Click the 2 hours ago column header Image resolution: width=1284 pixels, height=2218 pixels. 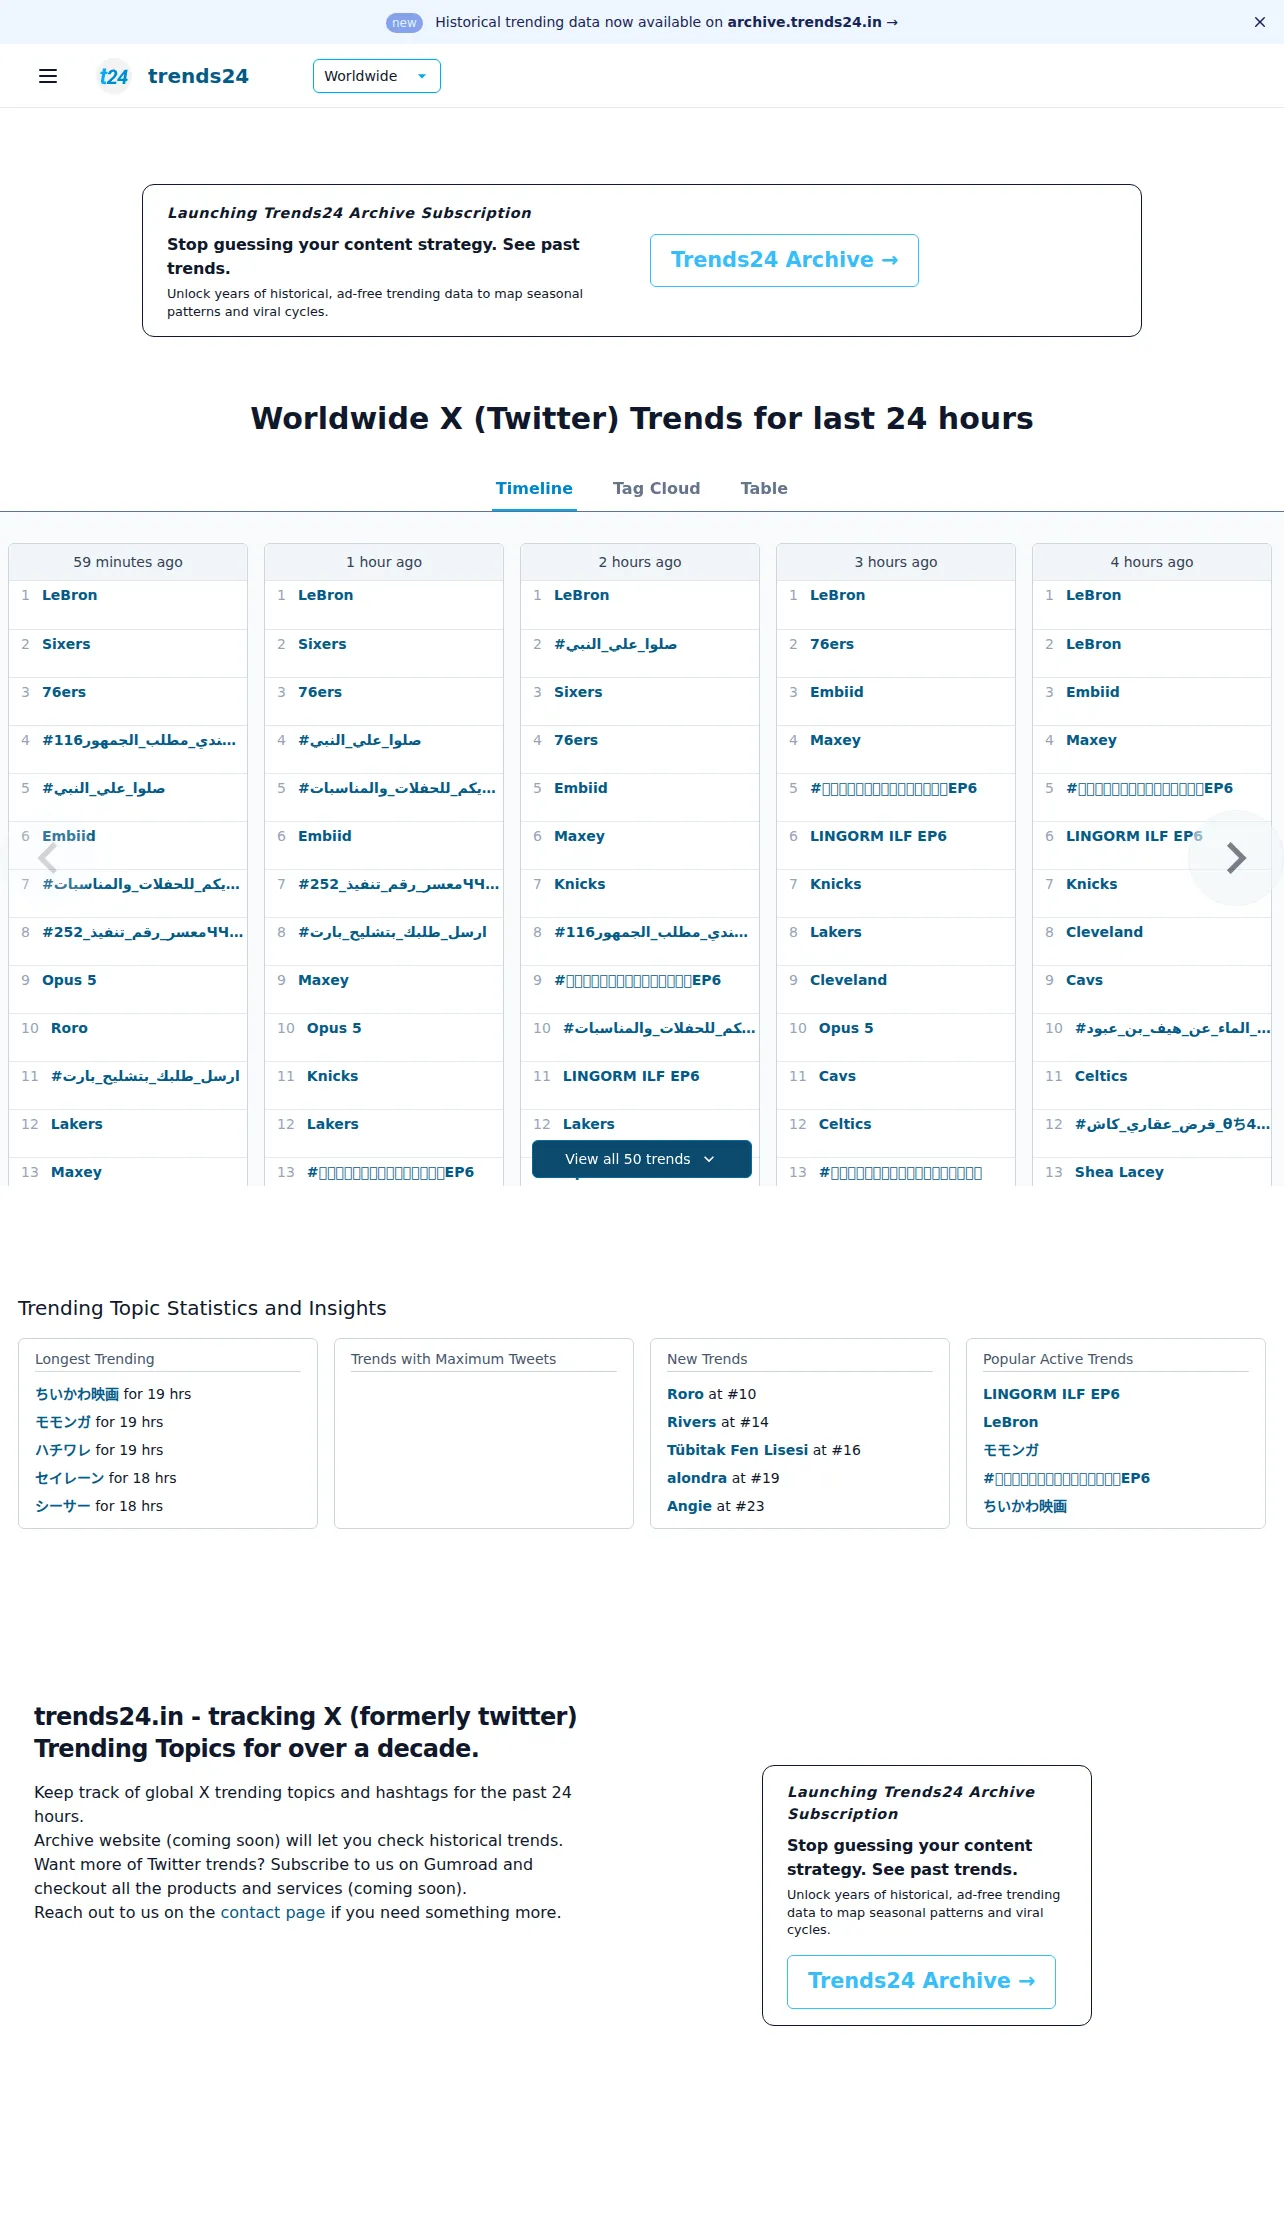coord(640,562)
